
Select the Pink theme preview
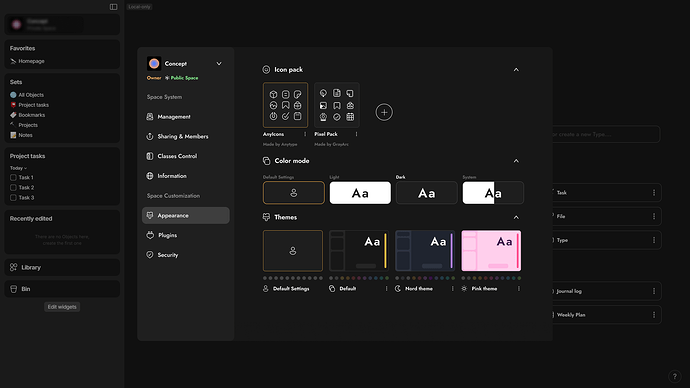pyautogui.click(x=491, y=251)
